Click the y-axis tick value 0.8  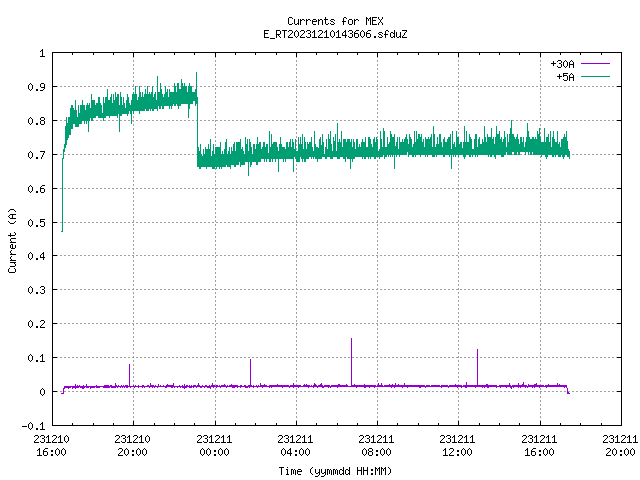pyautogui.click(x=36, y=121)
